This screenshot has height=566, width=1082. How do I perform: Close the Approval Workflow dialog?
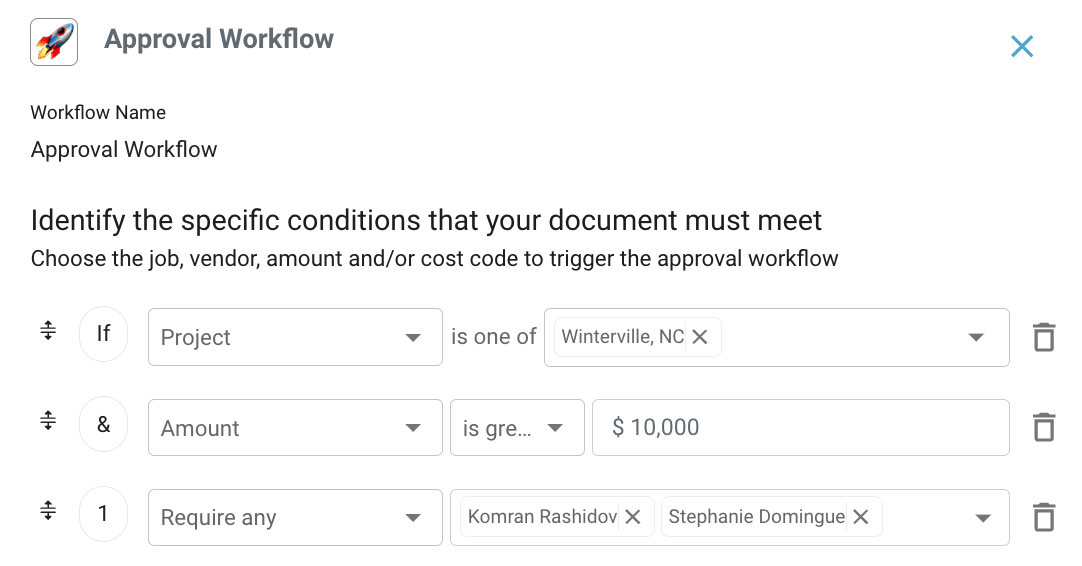(1021, 46)
